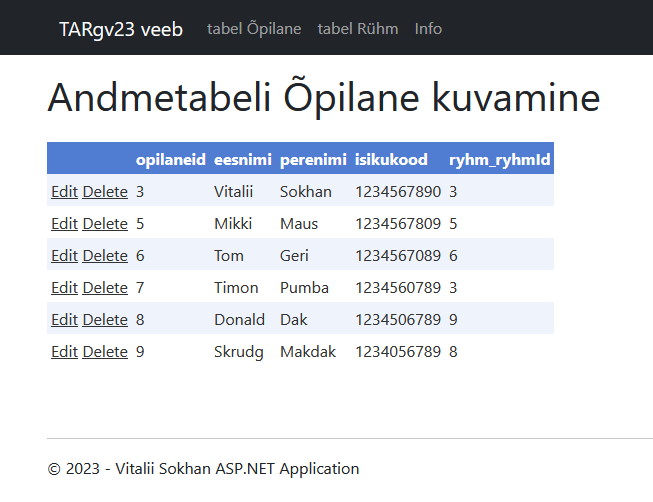Delete the Skrudg Makdak record

[x=105, y=352]
